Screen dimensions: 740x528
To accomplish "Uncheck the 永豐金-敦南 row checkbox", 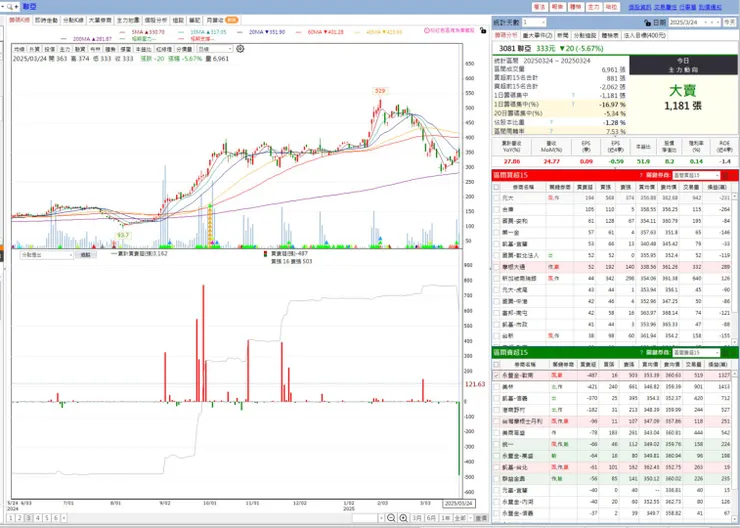I will click(496, 376).
